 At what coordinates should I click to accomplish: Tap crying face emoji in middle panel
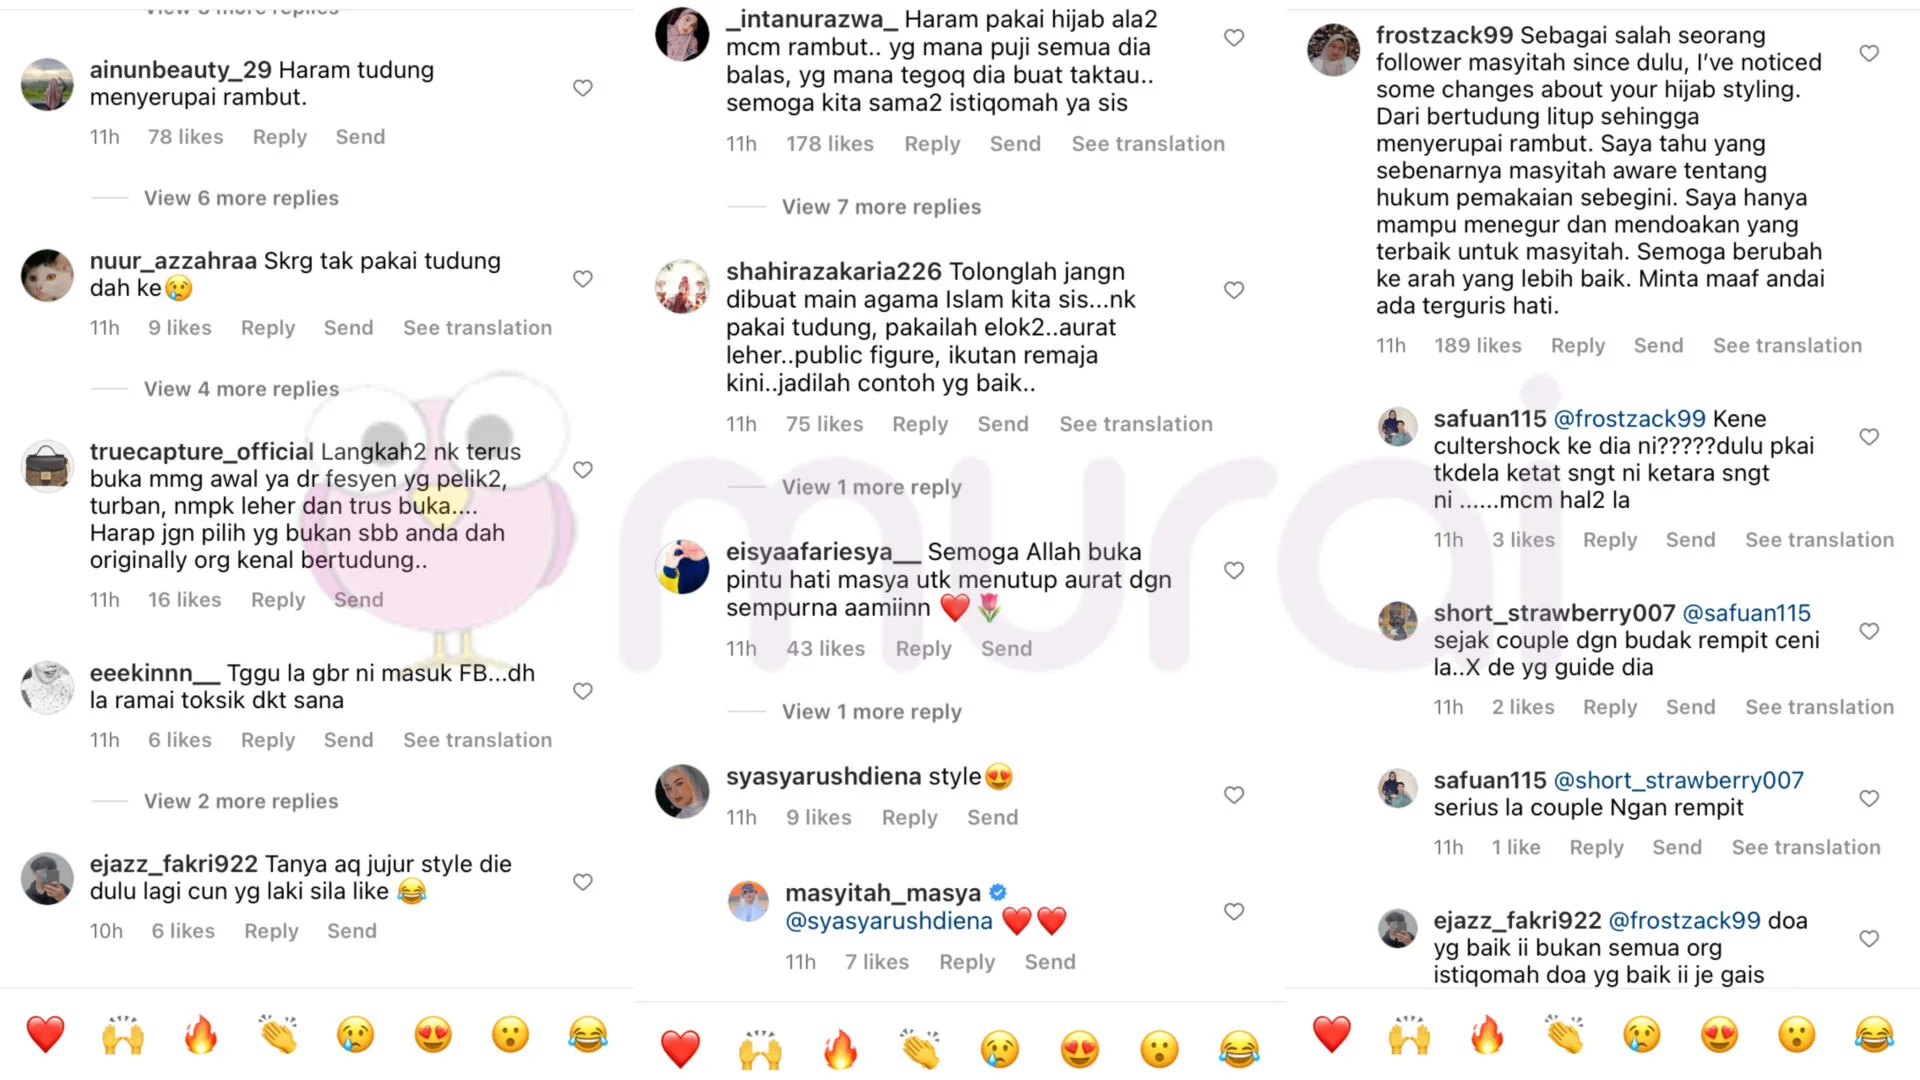click(x=1000, y=1049)
